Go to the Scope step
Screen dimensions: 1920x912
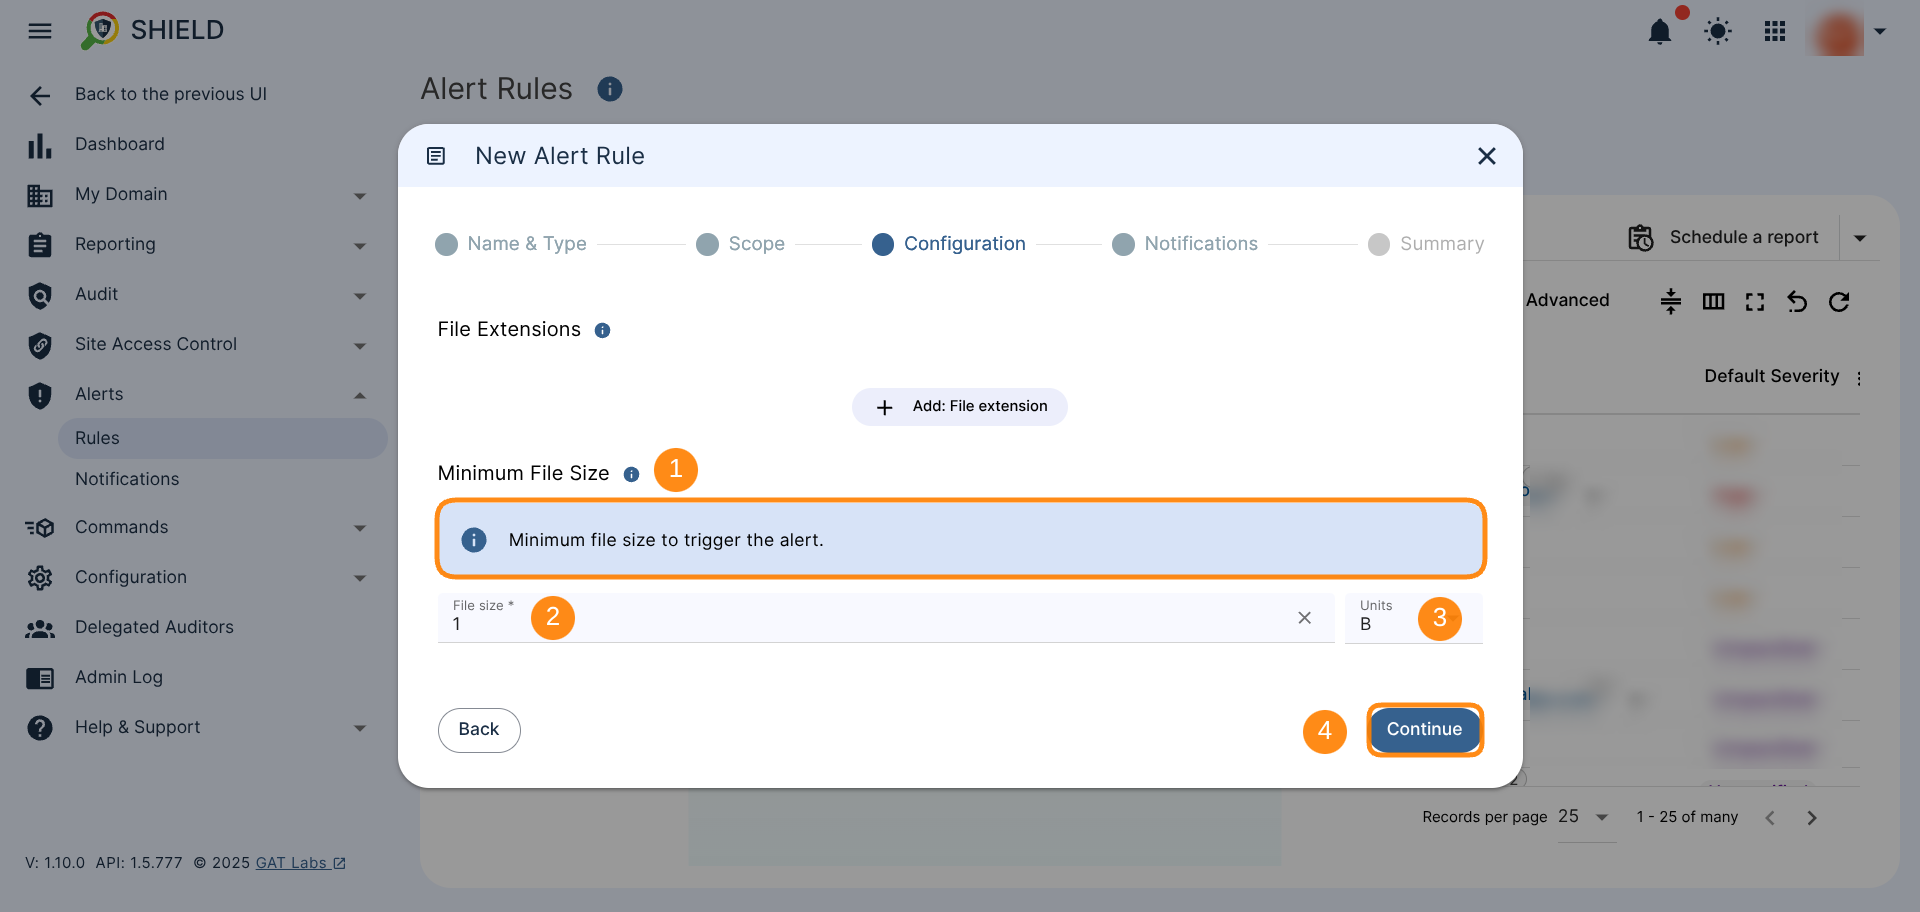(740, 244)
